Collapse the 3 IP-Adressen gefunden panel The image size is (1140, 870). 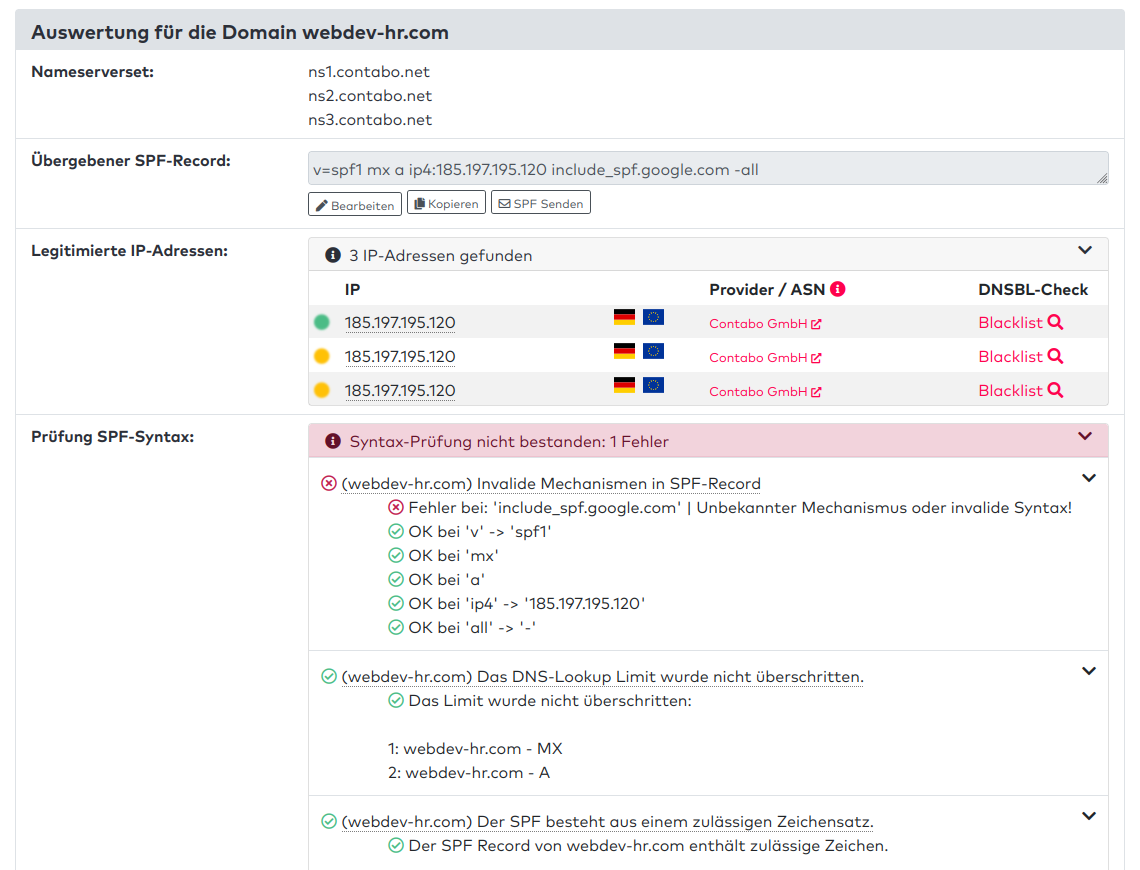1085,250
